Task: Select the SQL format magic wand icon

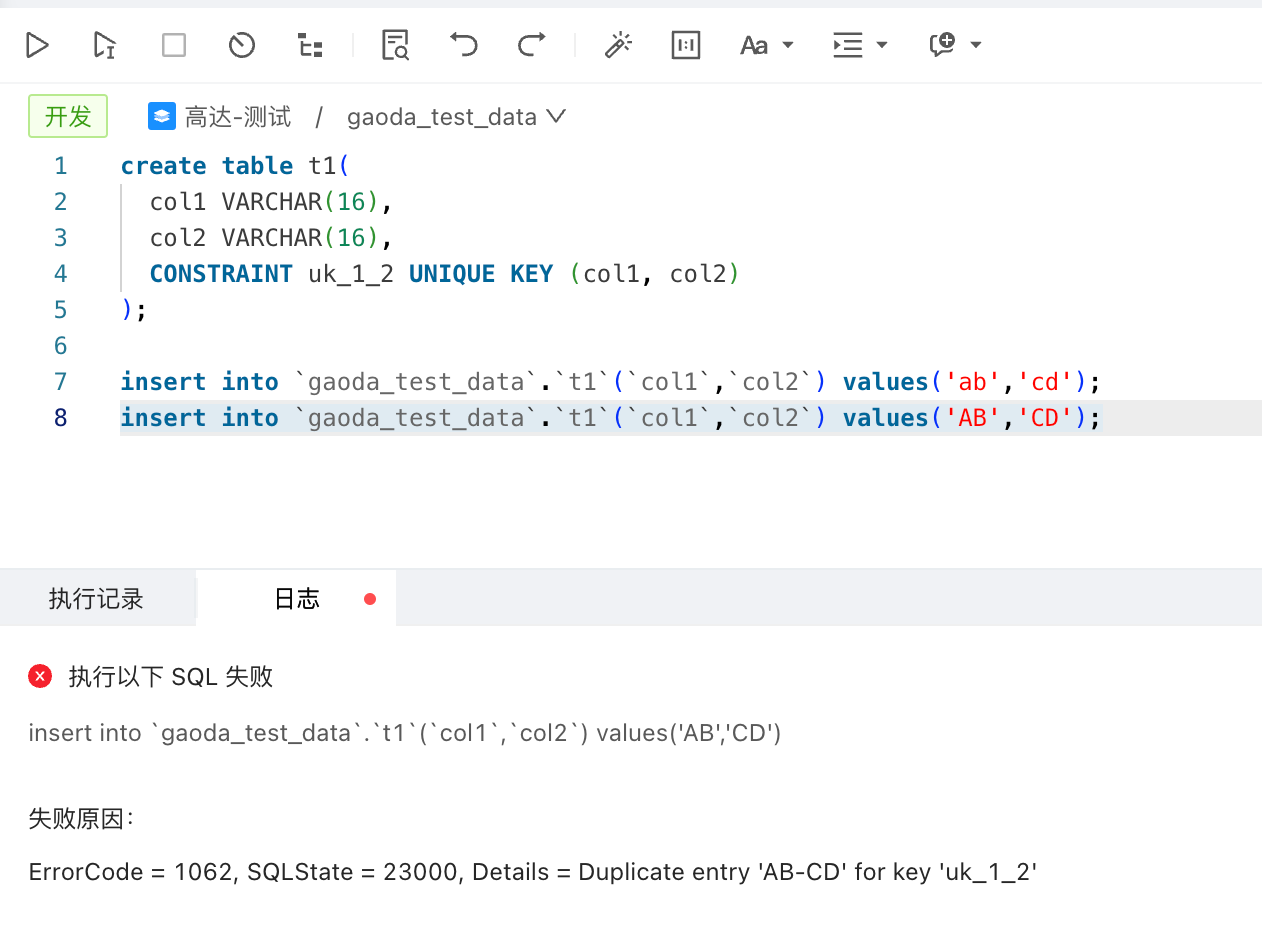Action: (x=619, y=45)
